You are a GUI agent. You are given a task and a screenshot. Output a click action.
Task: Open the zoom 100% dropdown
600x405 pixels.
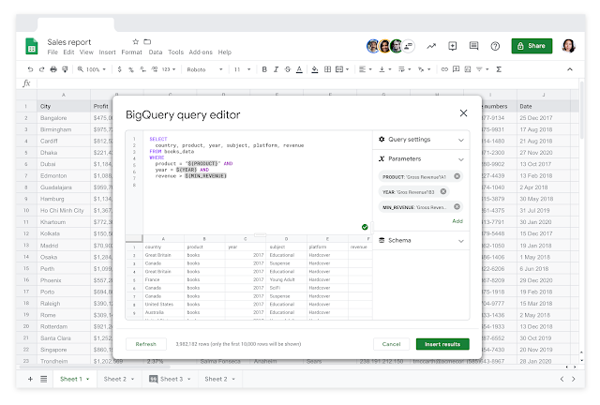click(x=92, y=69)
